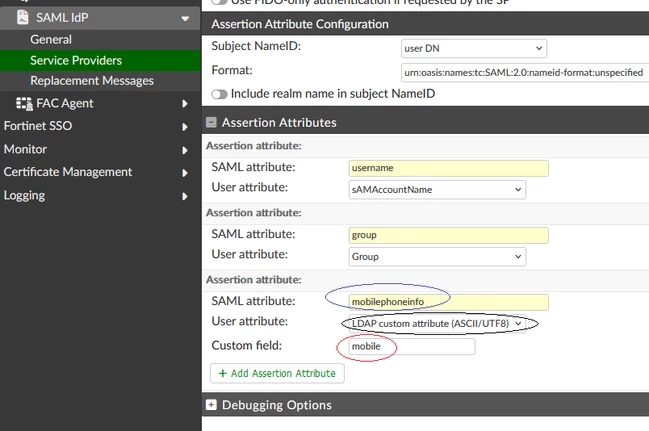Expand the Fortinet SSO submenu arrow

pos(185,127)
